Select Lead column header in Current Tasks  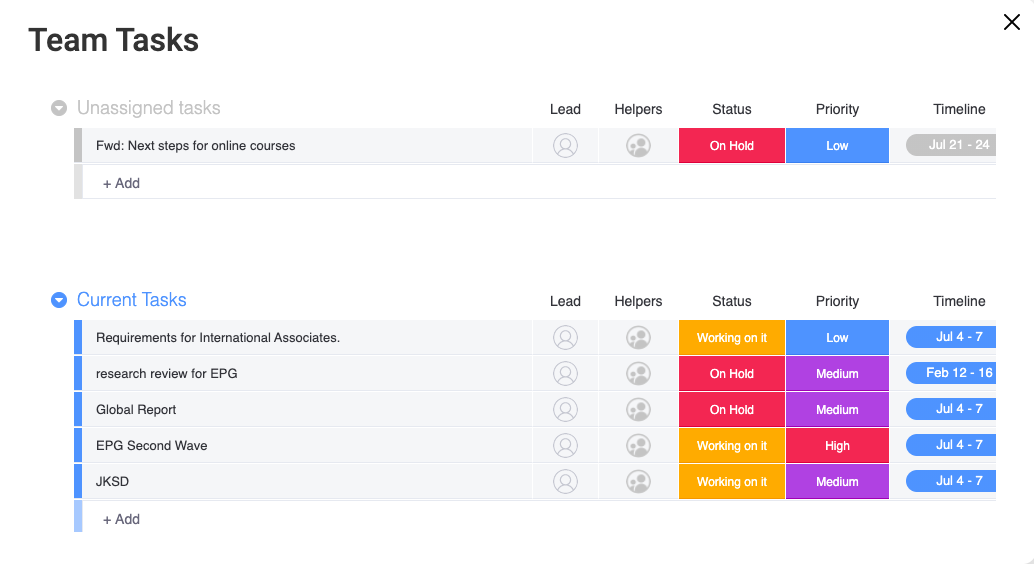click(565, 301)
